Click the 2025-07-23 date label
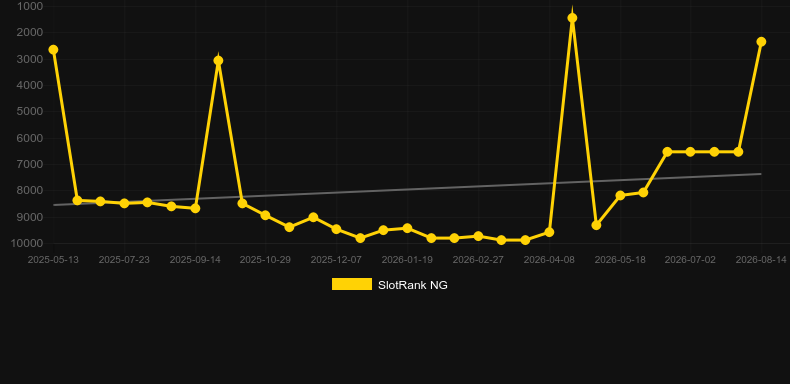The height and width of the screenshot is (384, 790). 124,260
